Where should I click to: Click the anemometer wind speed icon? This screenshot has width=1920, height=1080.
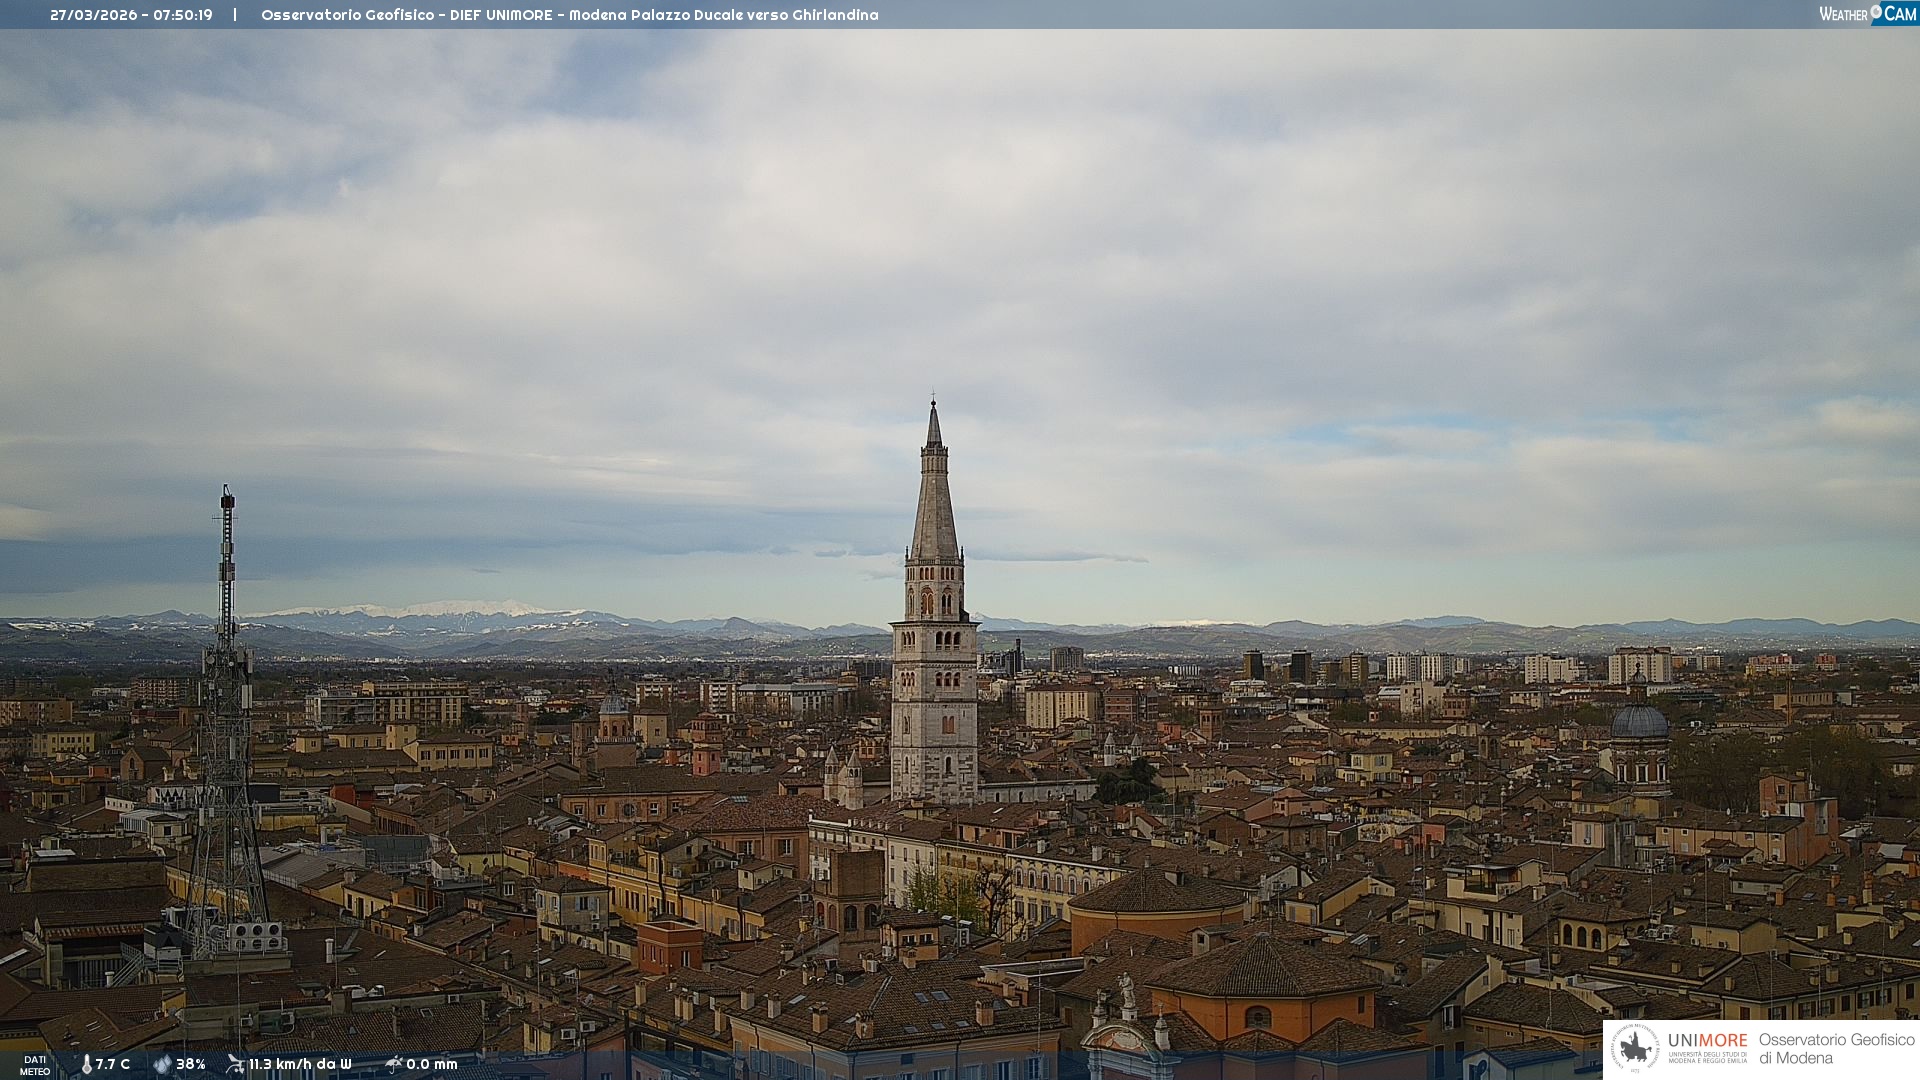tap(235, 1064)
